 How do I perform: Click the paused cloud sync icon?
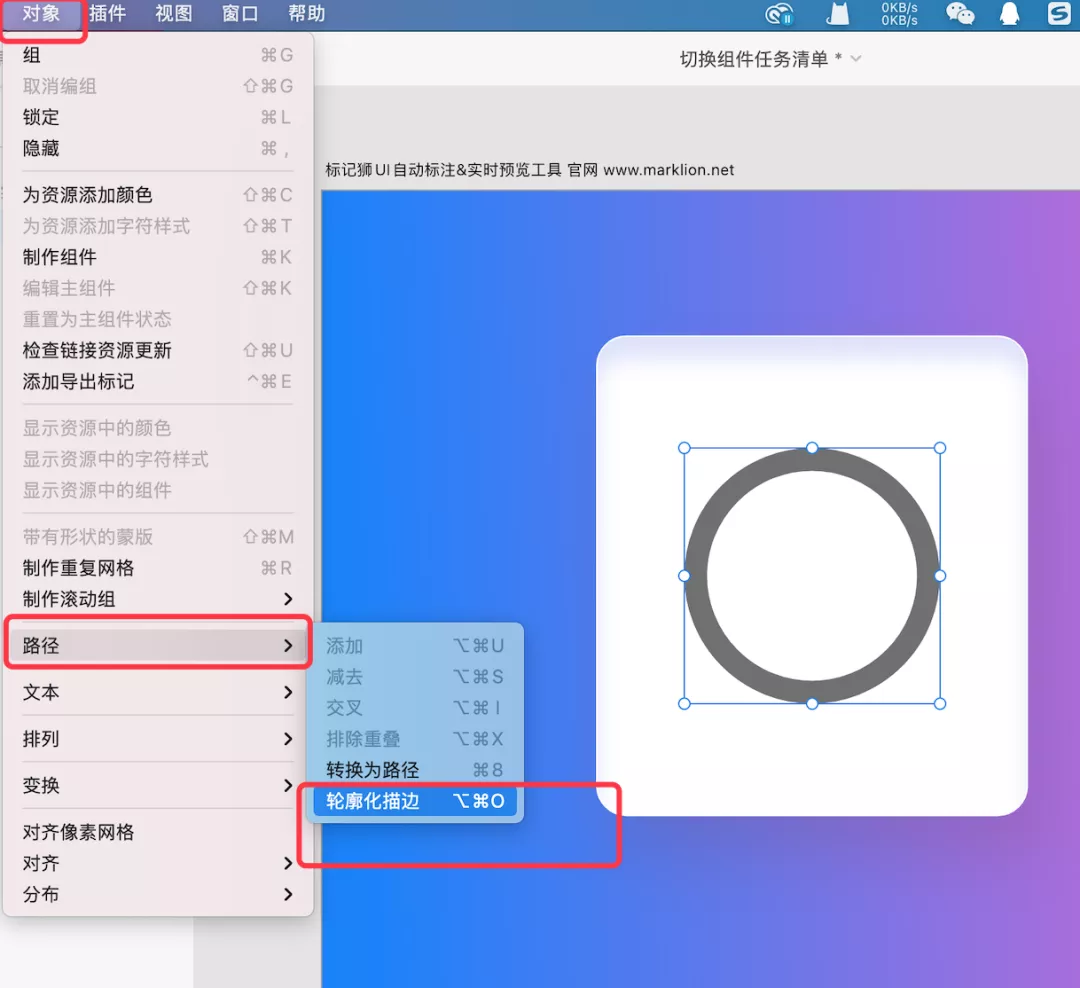(x=780, y=15)
